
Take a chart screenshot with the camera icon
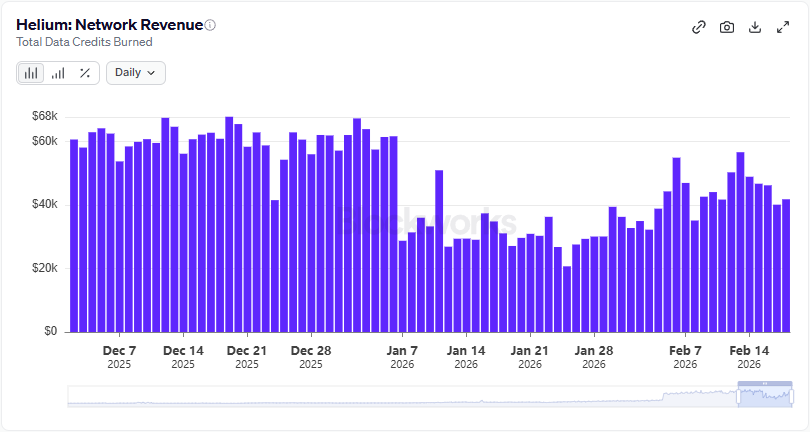click(727, 27)
